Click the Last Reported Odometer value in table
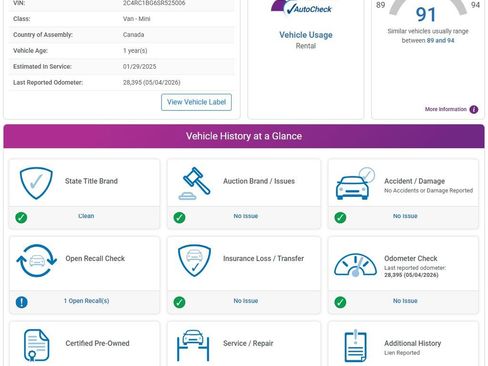This screenshot has width=488, height=366. pos(151,82)
